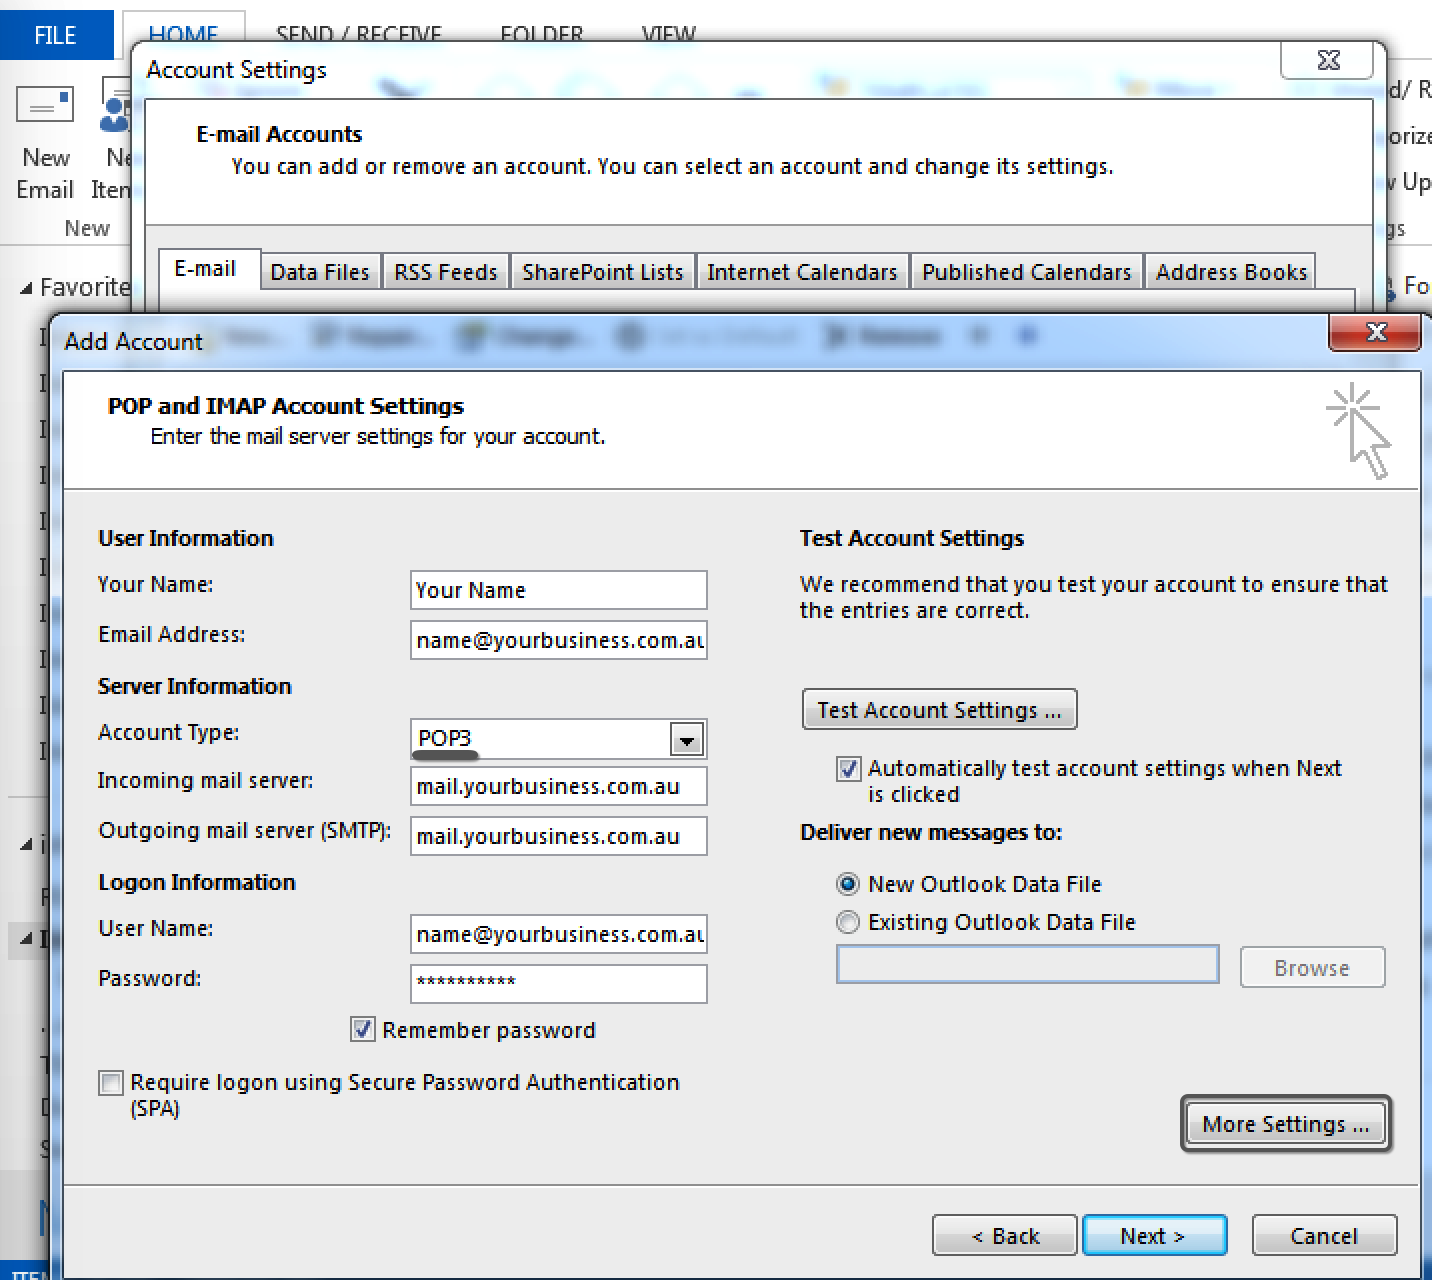Click the Test Account Settings button
Image resolution: width=1432 pixels, height=1280 pixels.
point(940,710)
